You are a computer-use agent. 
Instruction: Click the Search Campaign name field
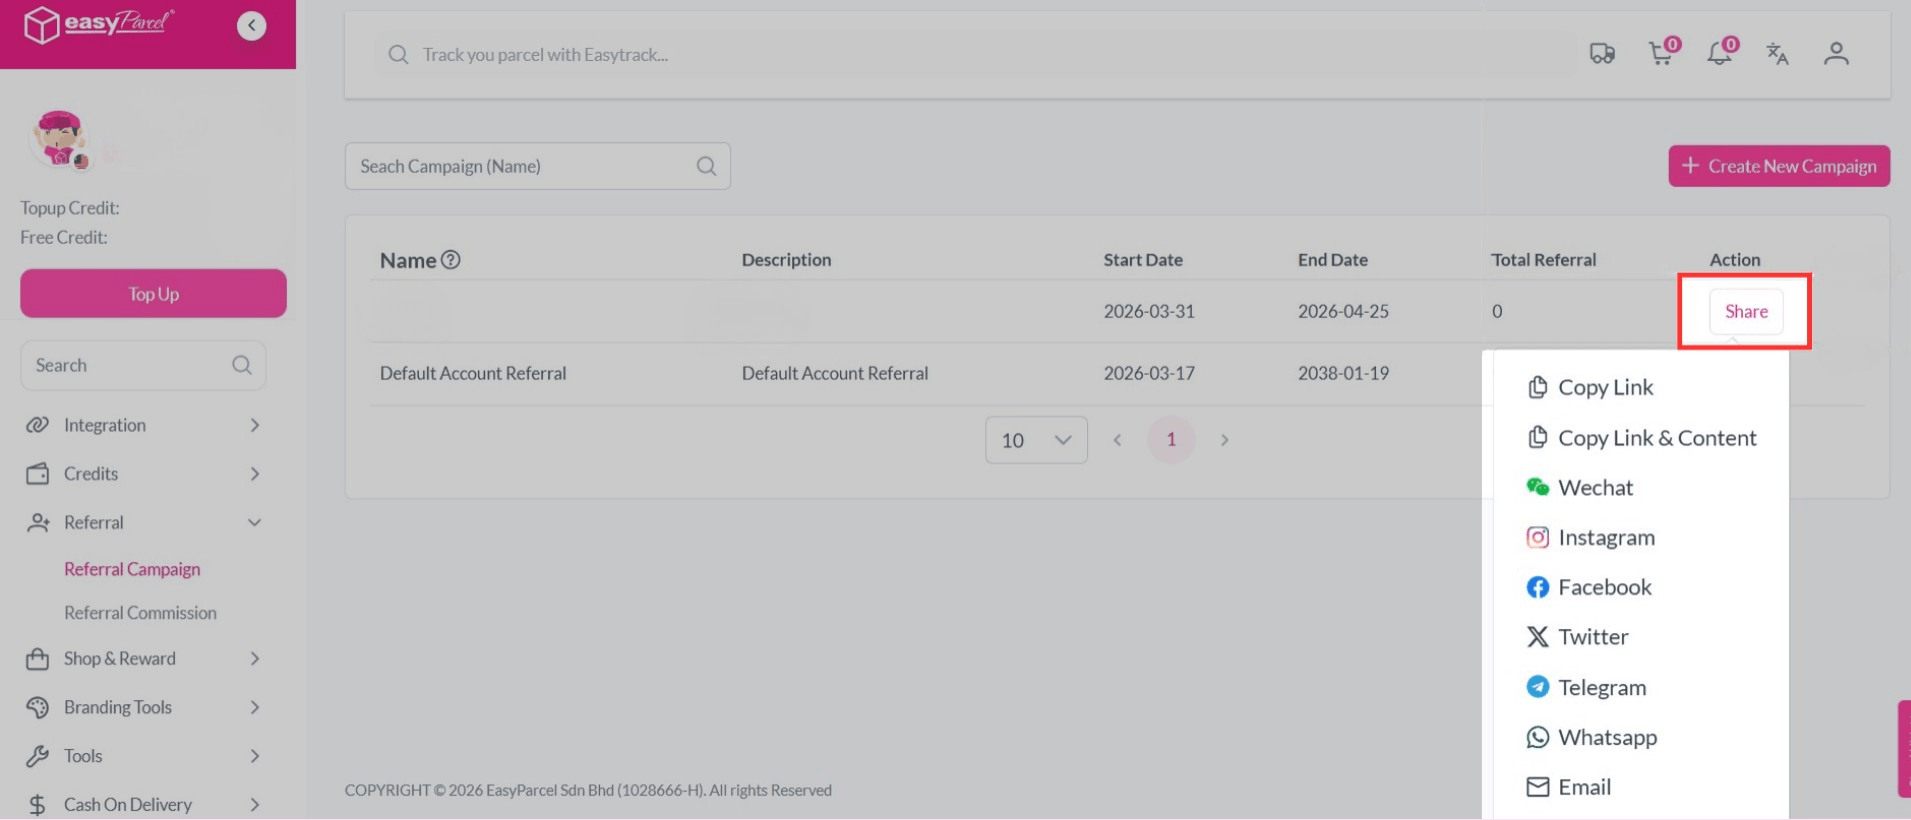click(x=520, y=166)
